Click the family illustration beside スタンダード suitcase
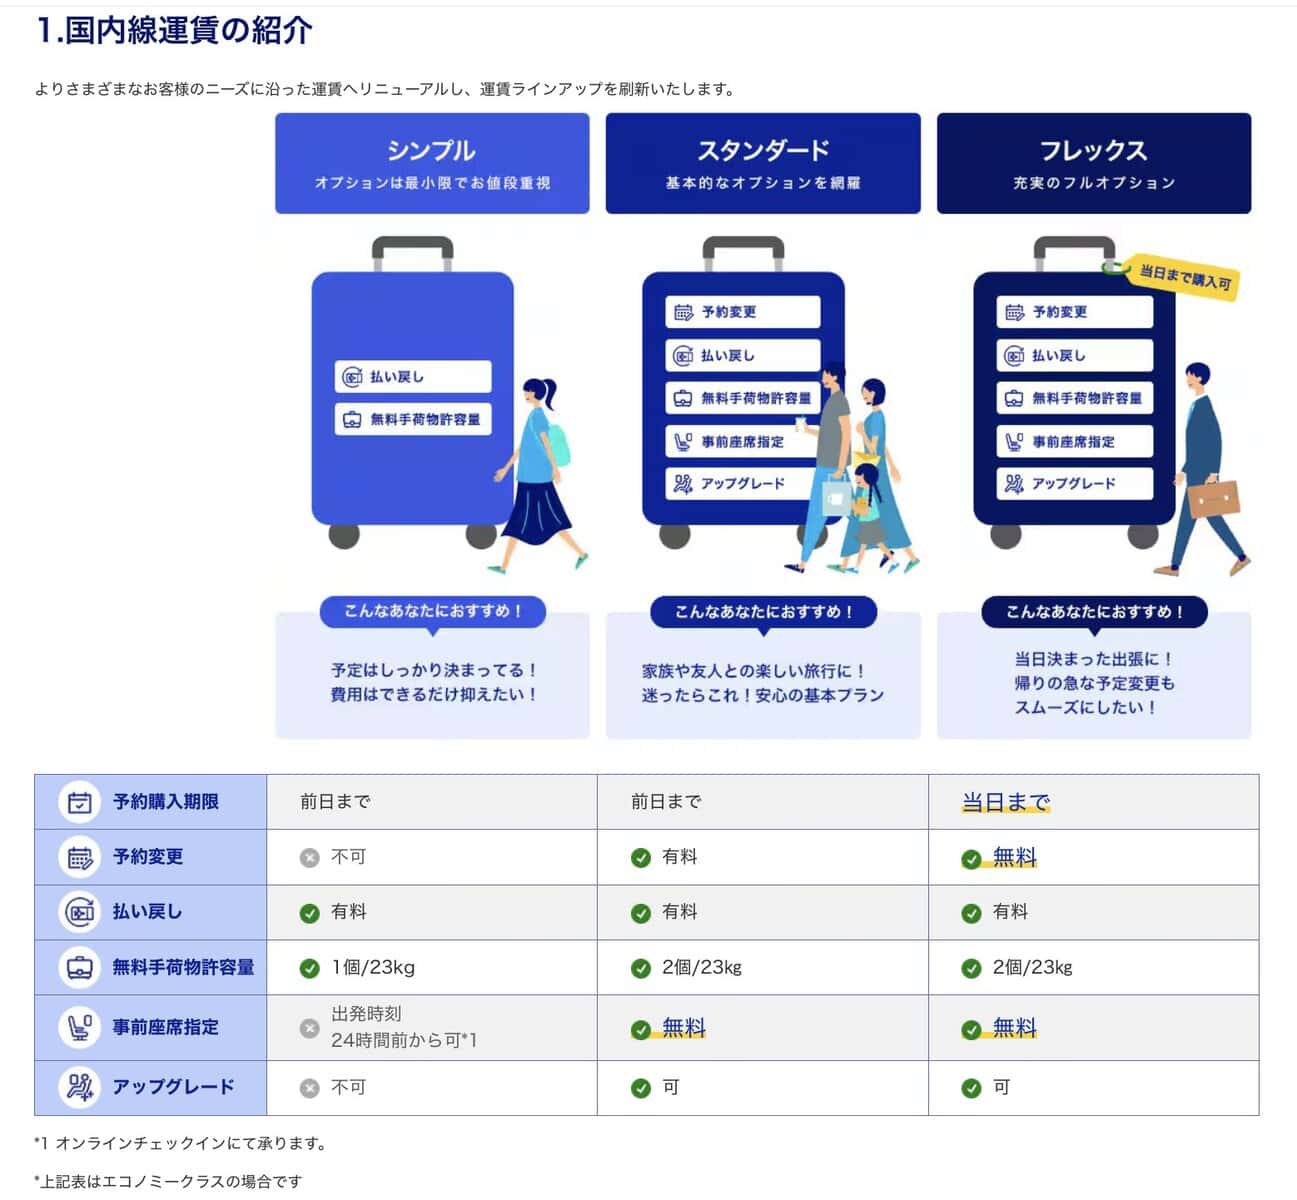Viewport: 1297px width, 1200px height. (x=850, y=470)
